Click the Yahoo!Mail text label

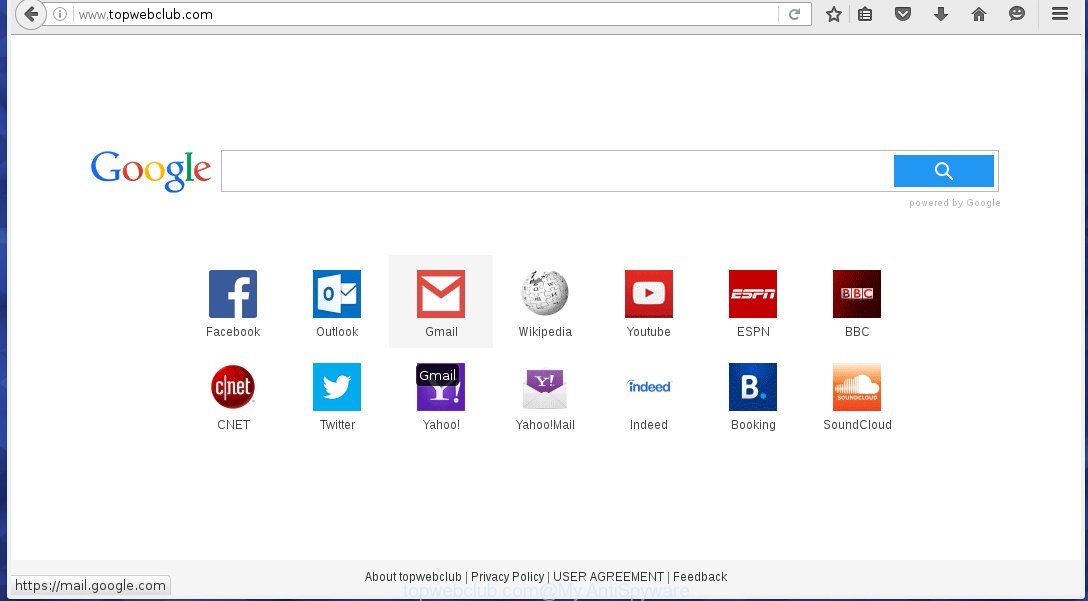[545, 425]
